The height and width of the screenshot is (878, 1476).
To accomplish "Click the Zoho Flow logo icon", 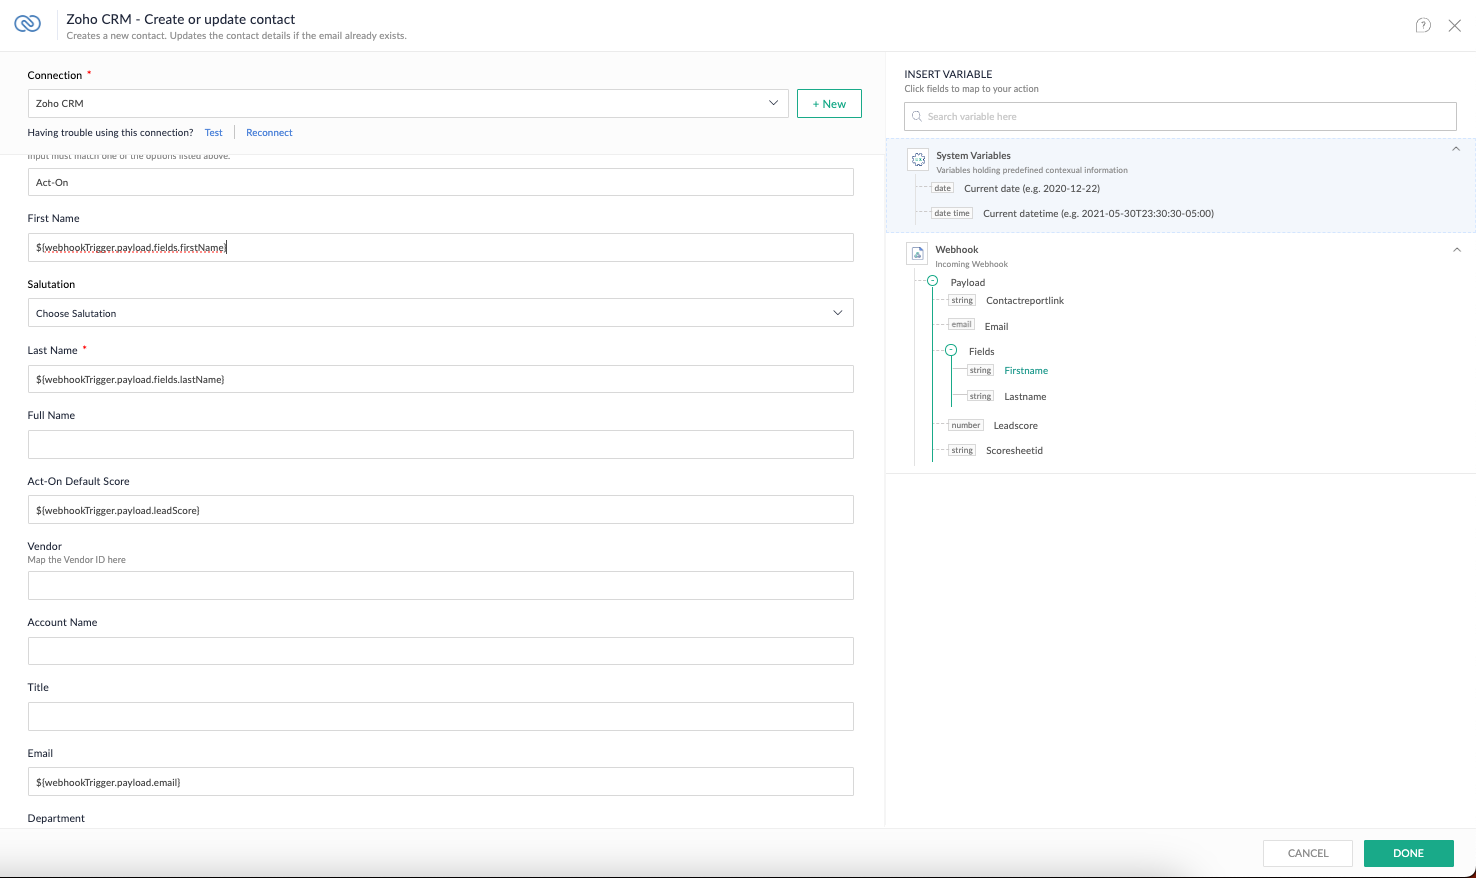I will point(27,24).
